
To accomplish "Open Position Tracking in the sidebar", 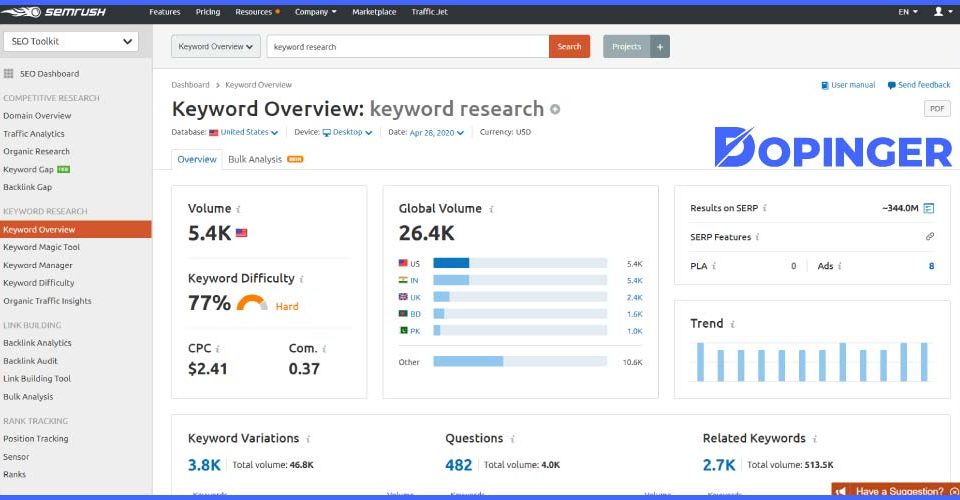I will [36, 439].
